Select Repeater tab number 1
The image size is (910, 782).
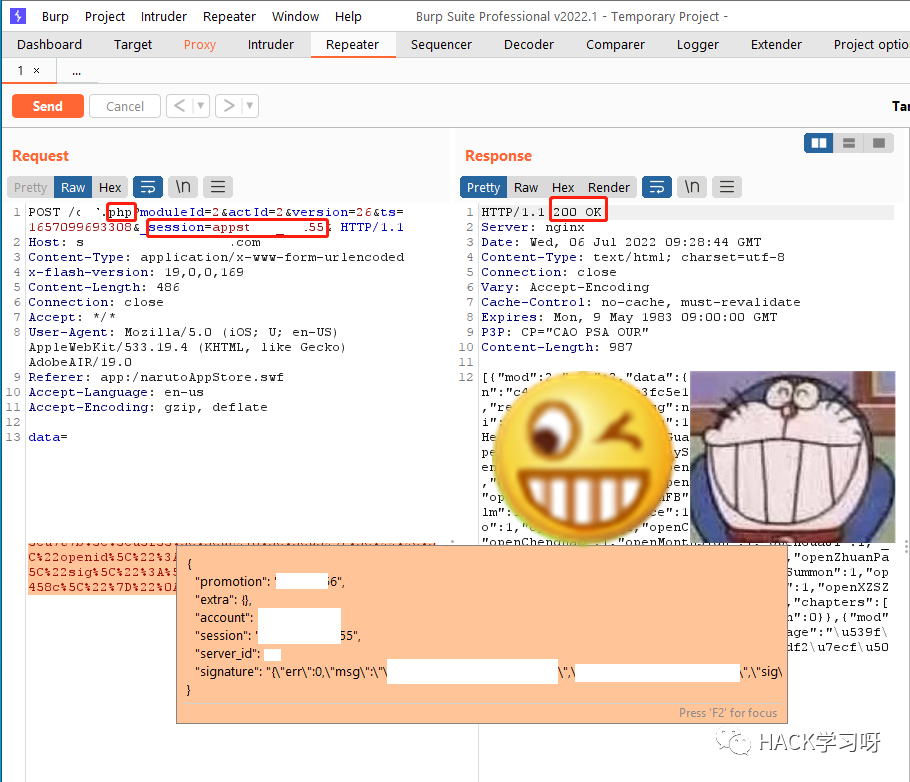coord(20,70)
